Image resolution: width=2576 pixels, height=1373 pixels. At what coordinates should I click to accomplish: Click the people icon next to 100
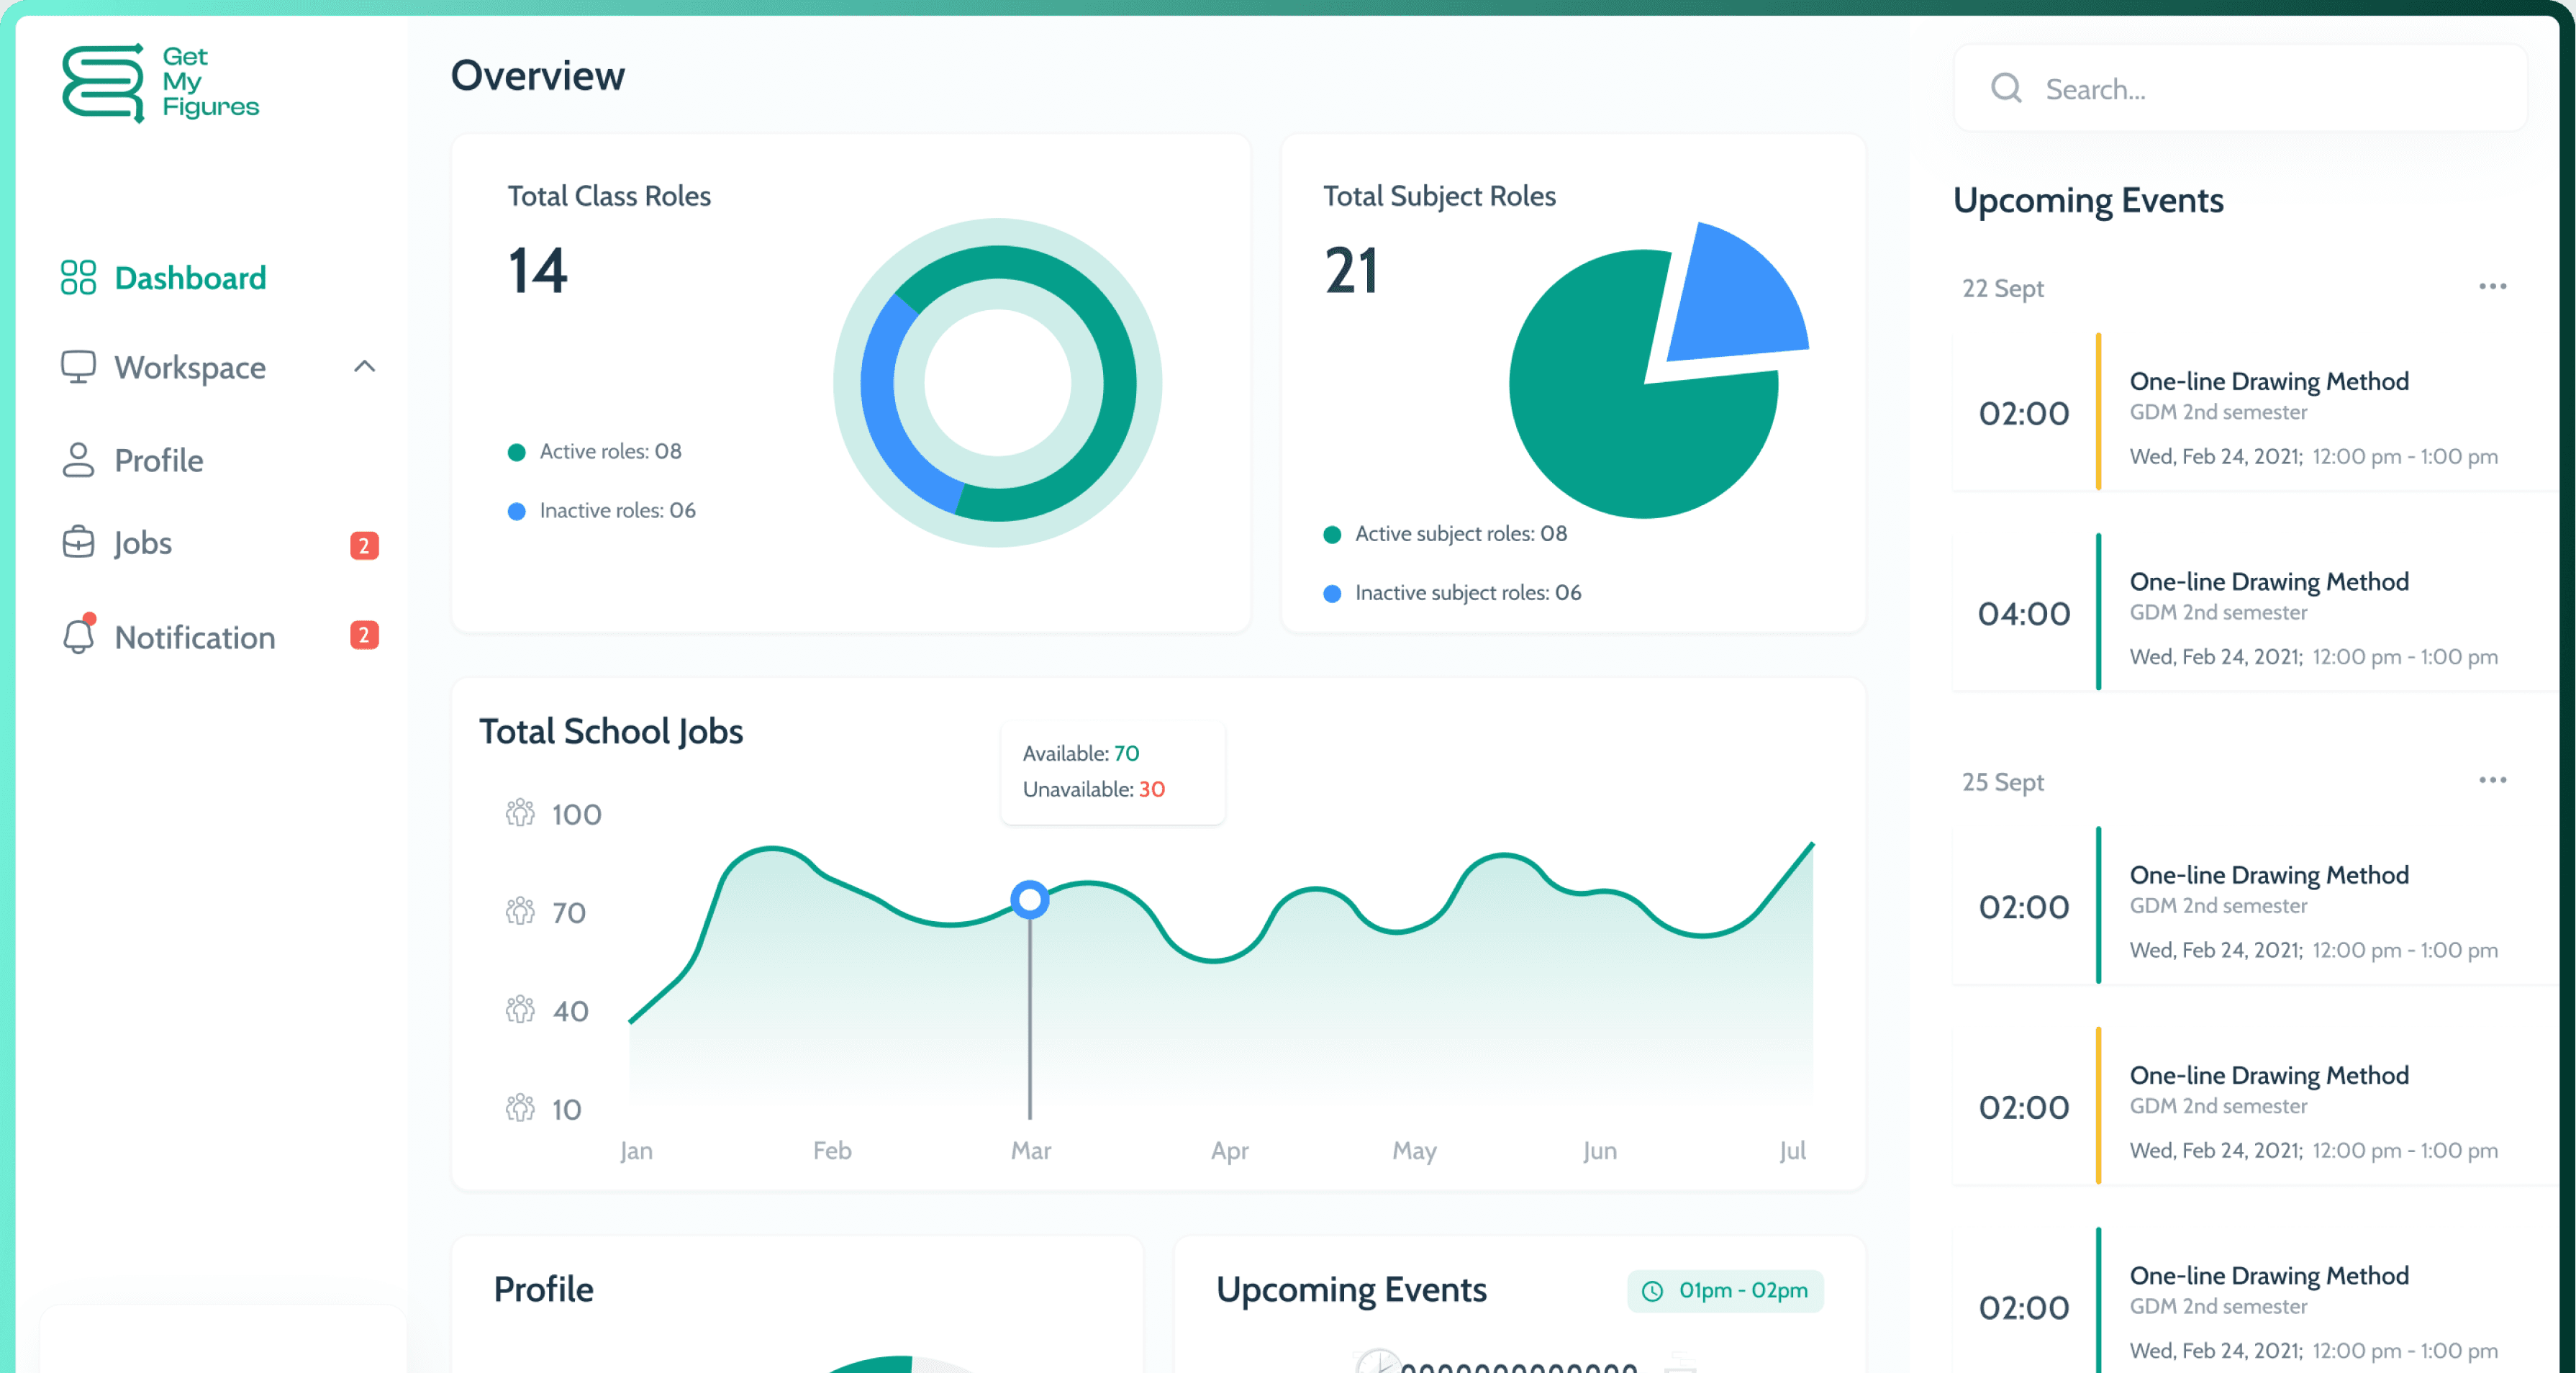point(520,812)
